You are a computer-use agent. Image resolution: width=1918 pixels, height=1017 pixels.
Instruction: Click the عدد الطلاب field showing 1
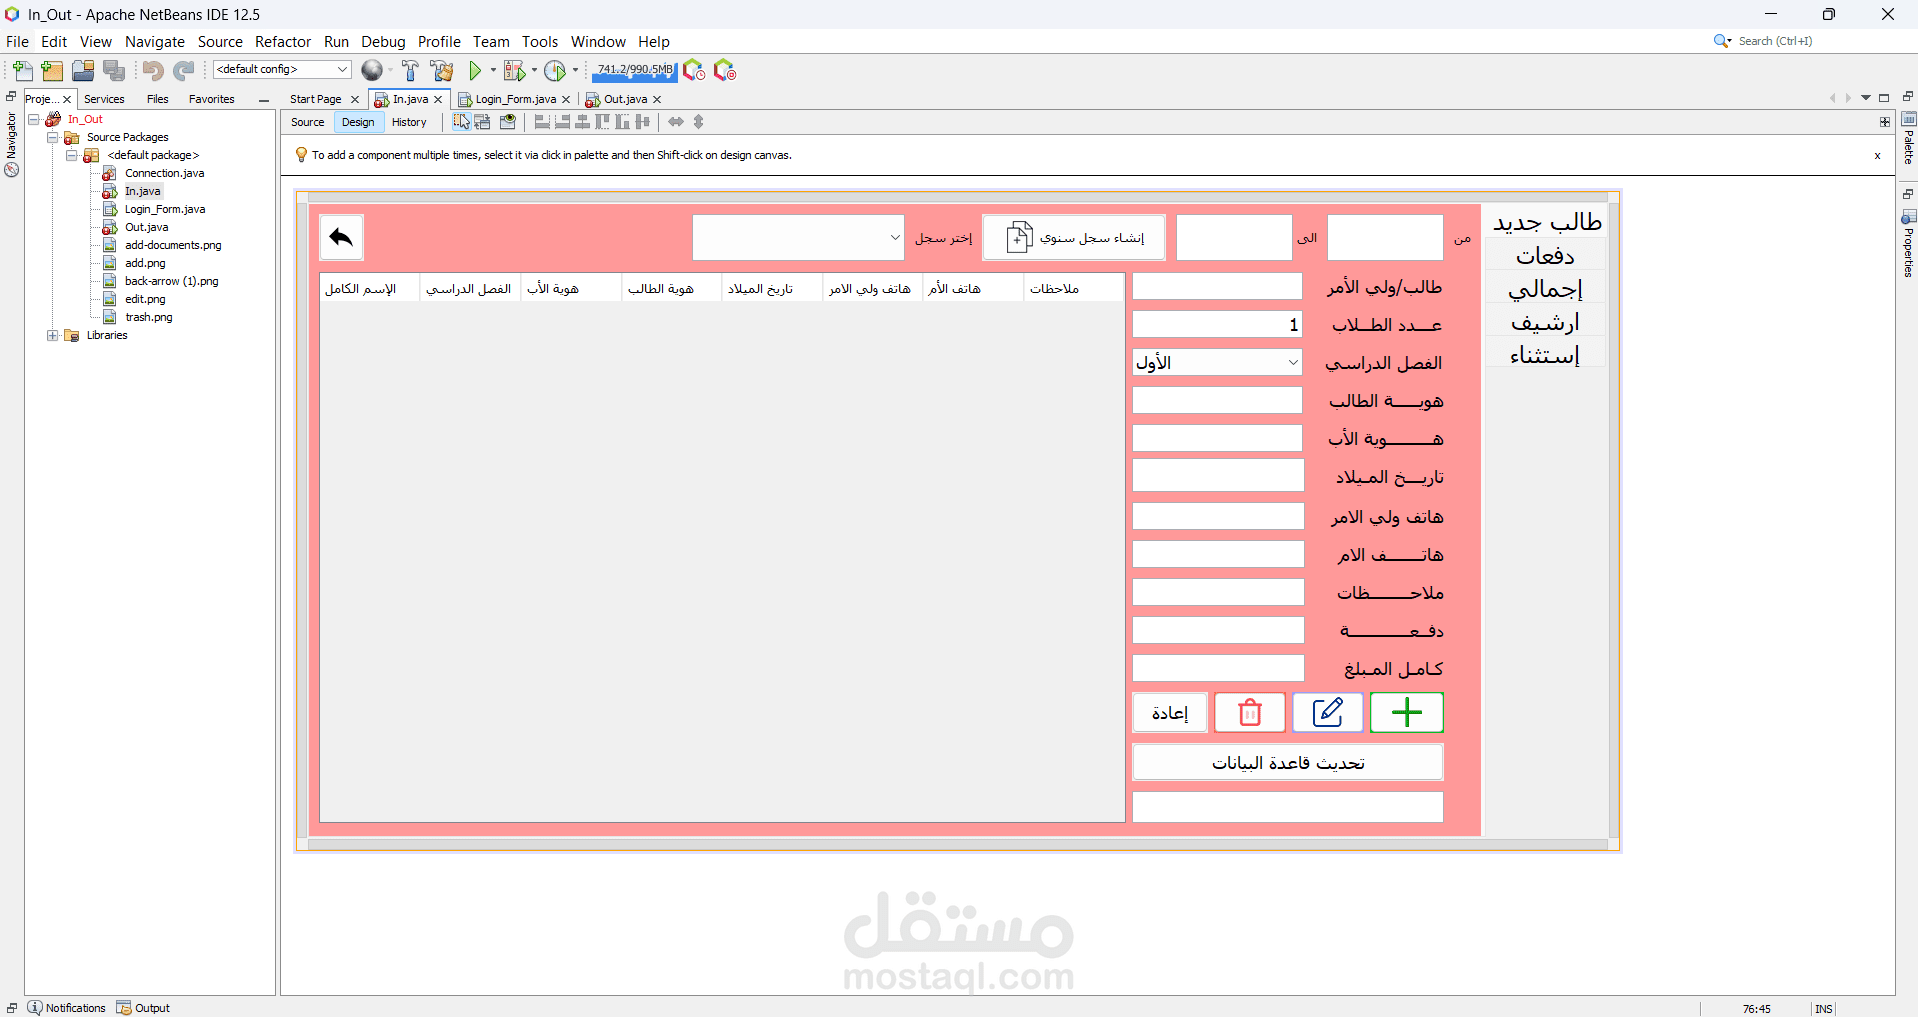pyautogui.click(x=1217, y=324)
